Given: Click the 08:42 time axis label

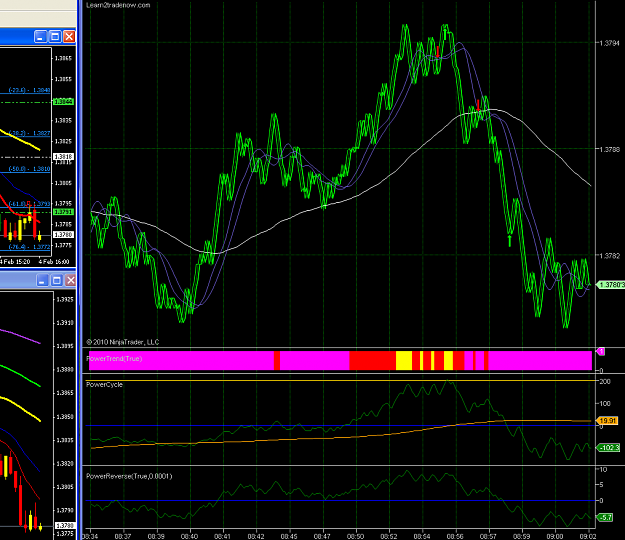Looking at the screenshot, I should pos(256,536).
